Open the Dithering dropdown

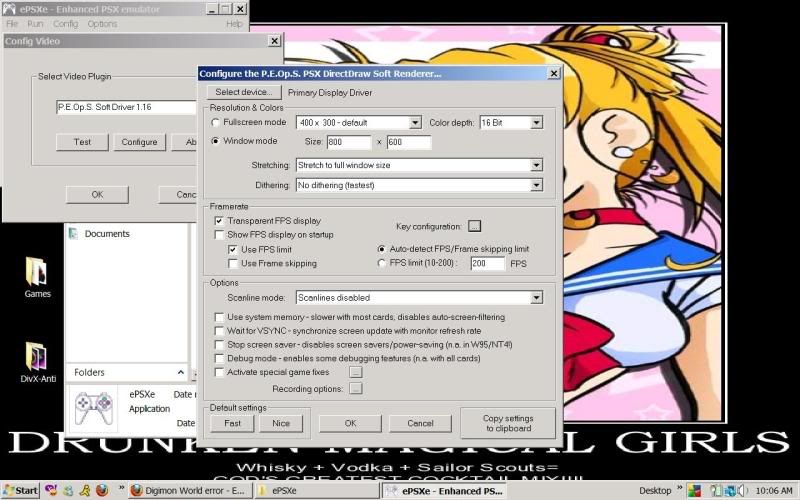pos(536,185)
